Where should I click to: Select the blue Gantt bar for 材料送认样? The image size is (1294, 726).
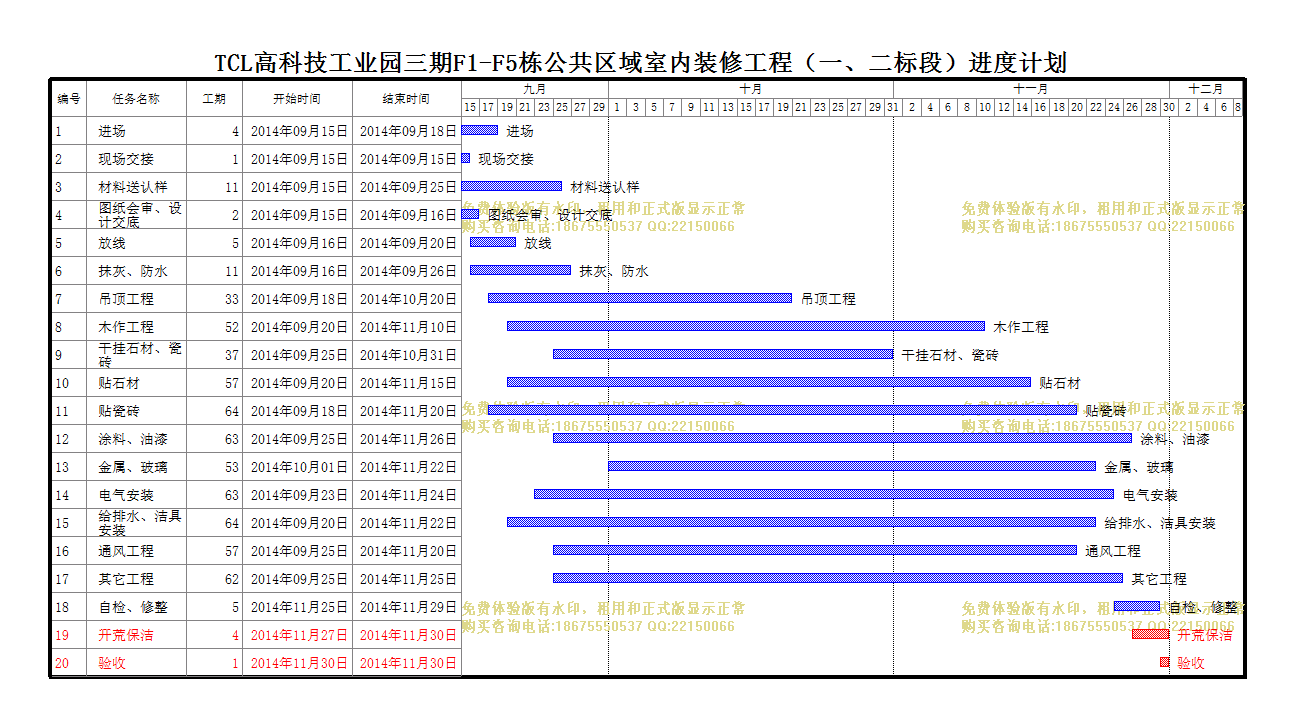[x=512, y=186]
